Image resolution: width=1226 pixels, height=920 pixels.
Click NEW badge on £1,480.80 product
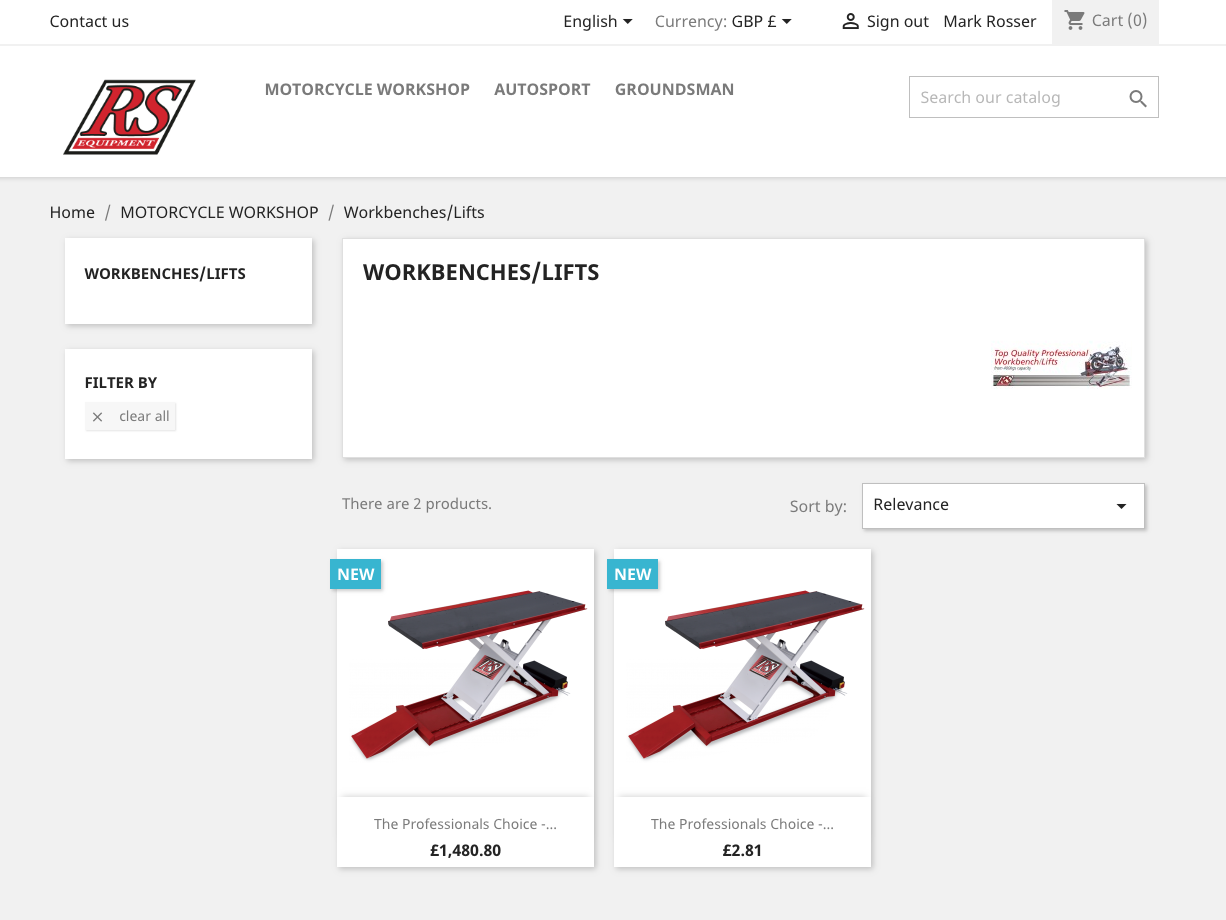point(355,574)
